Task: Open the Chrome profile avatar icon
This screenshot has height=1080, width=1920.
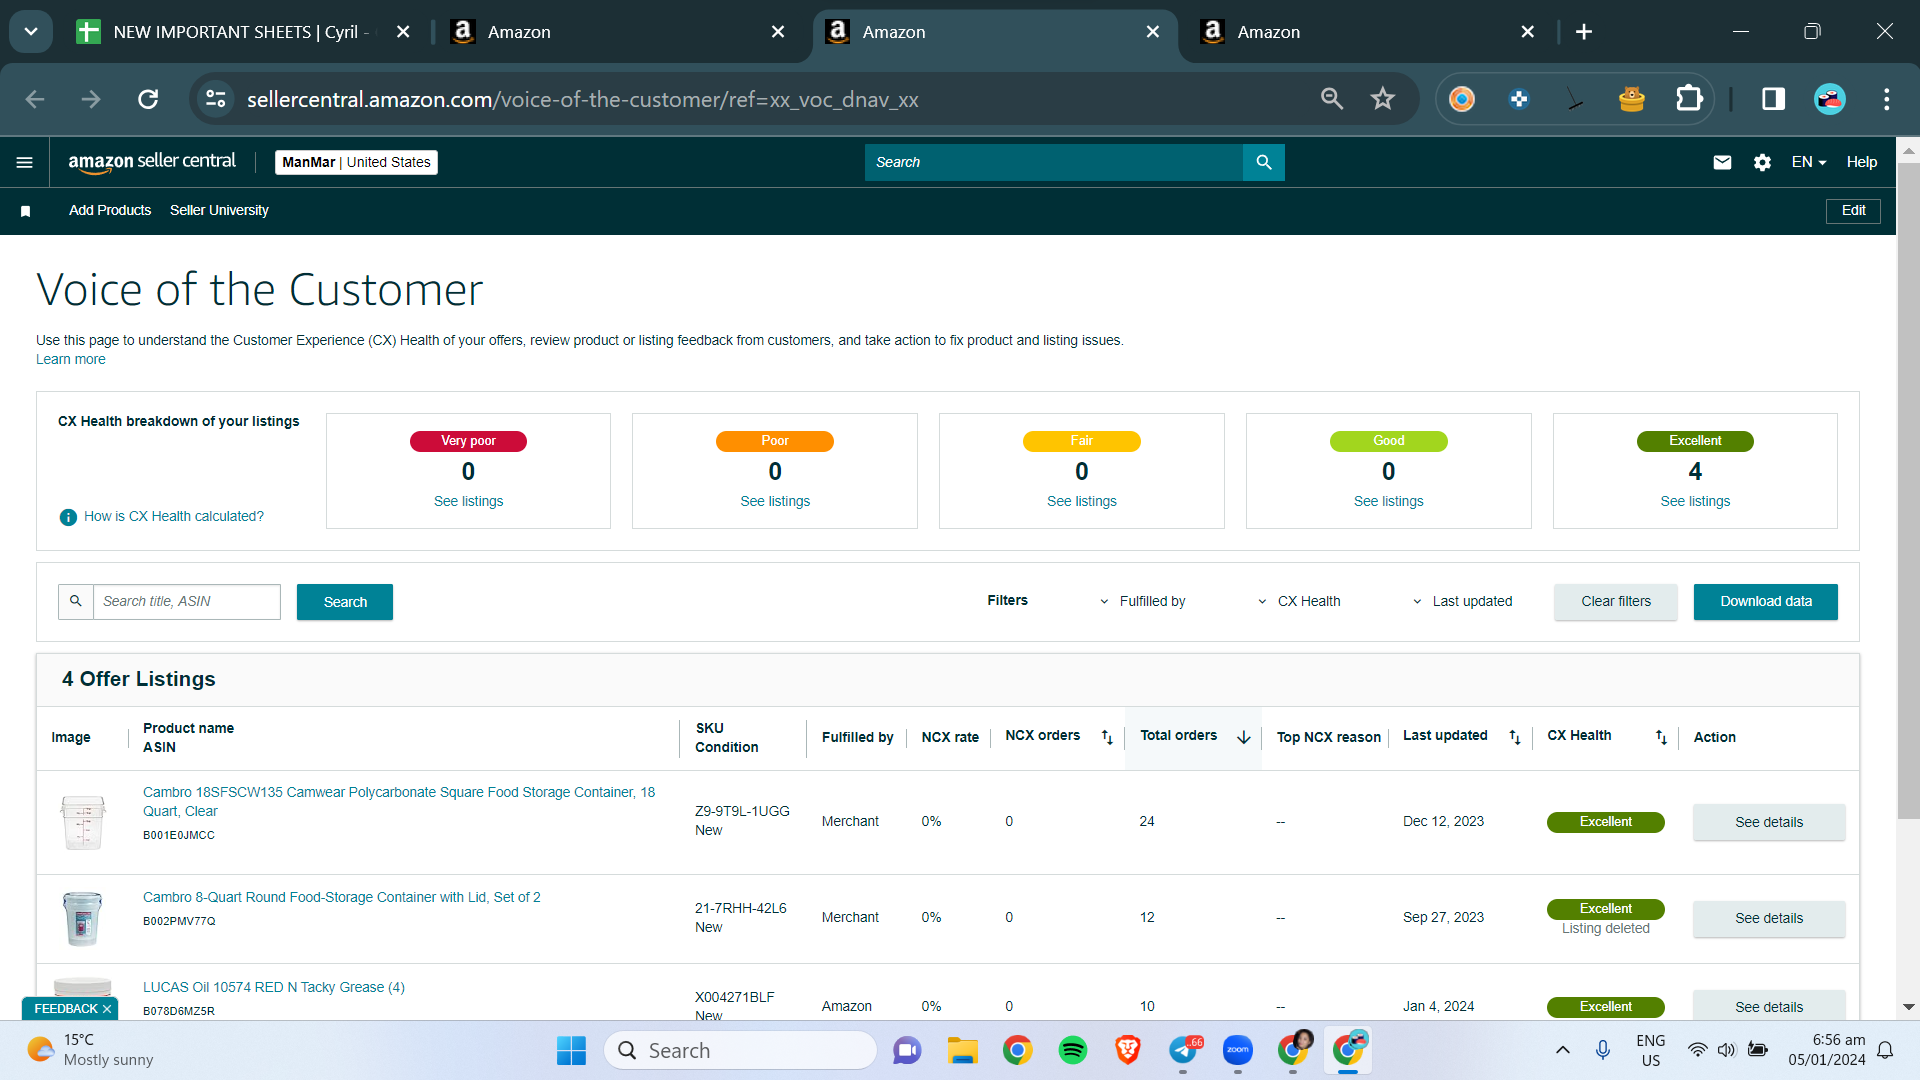Action: 1830,99
